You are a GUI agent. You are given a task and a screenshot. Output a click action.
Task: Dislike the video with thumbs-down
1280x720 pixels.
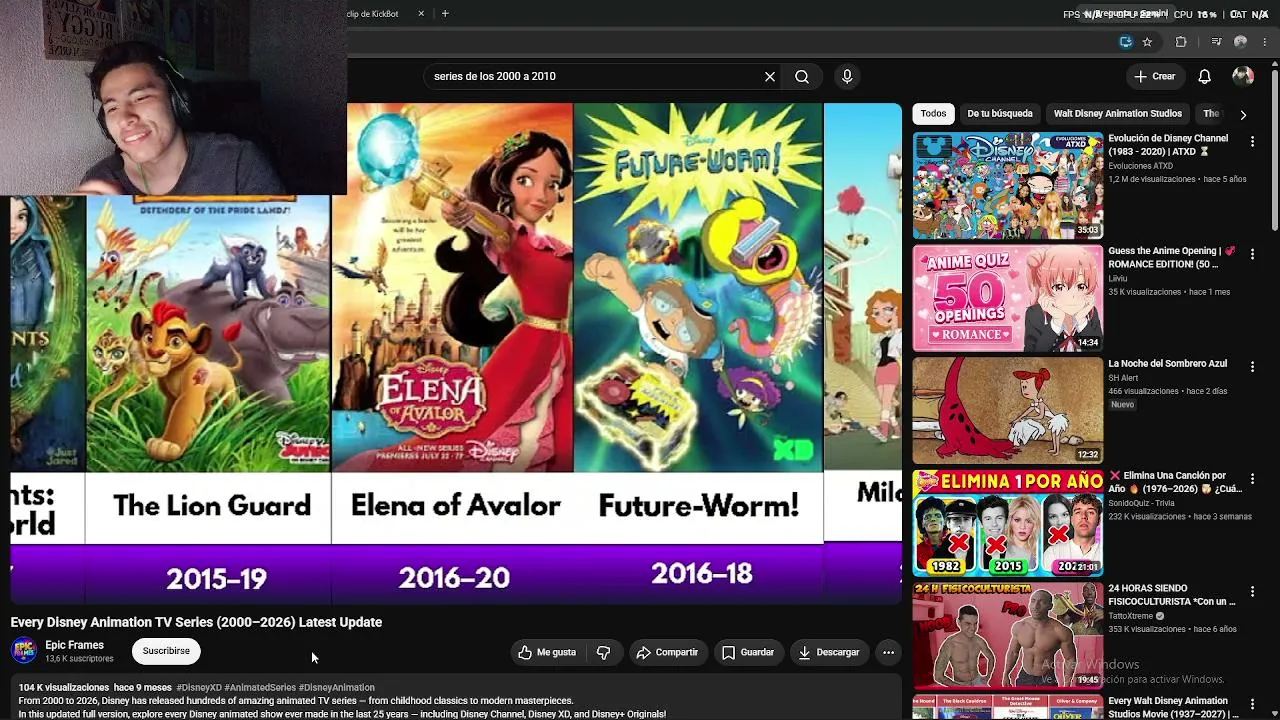tap(603, 652)
